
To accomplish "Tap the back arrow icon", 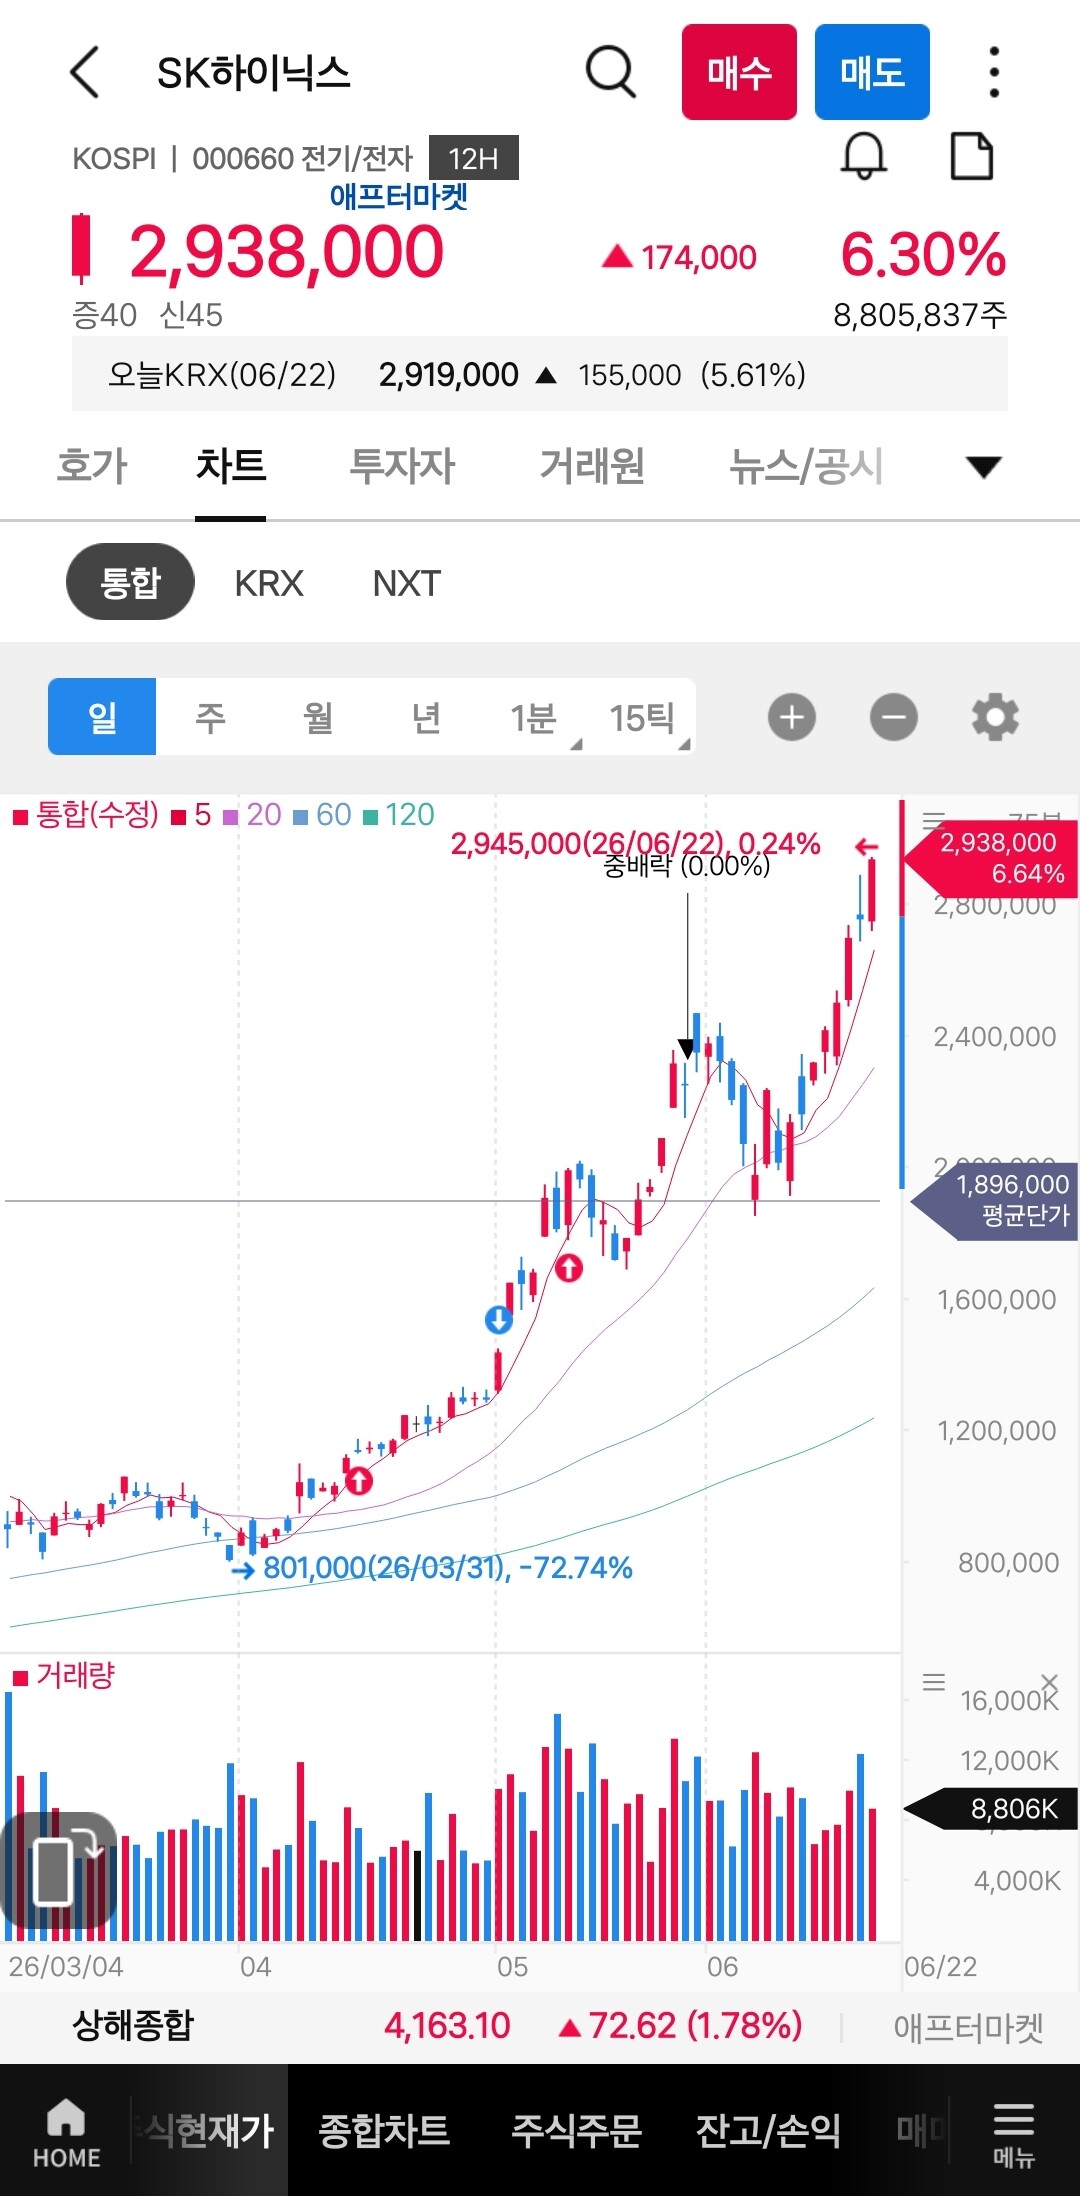I will coord(85,72).
